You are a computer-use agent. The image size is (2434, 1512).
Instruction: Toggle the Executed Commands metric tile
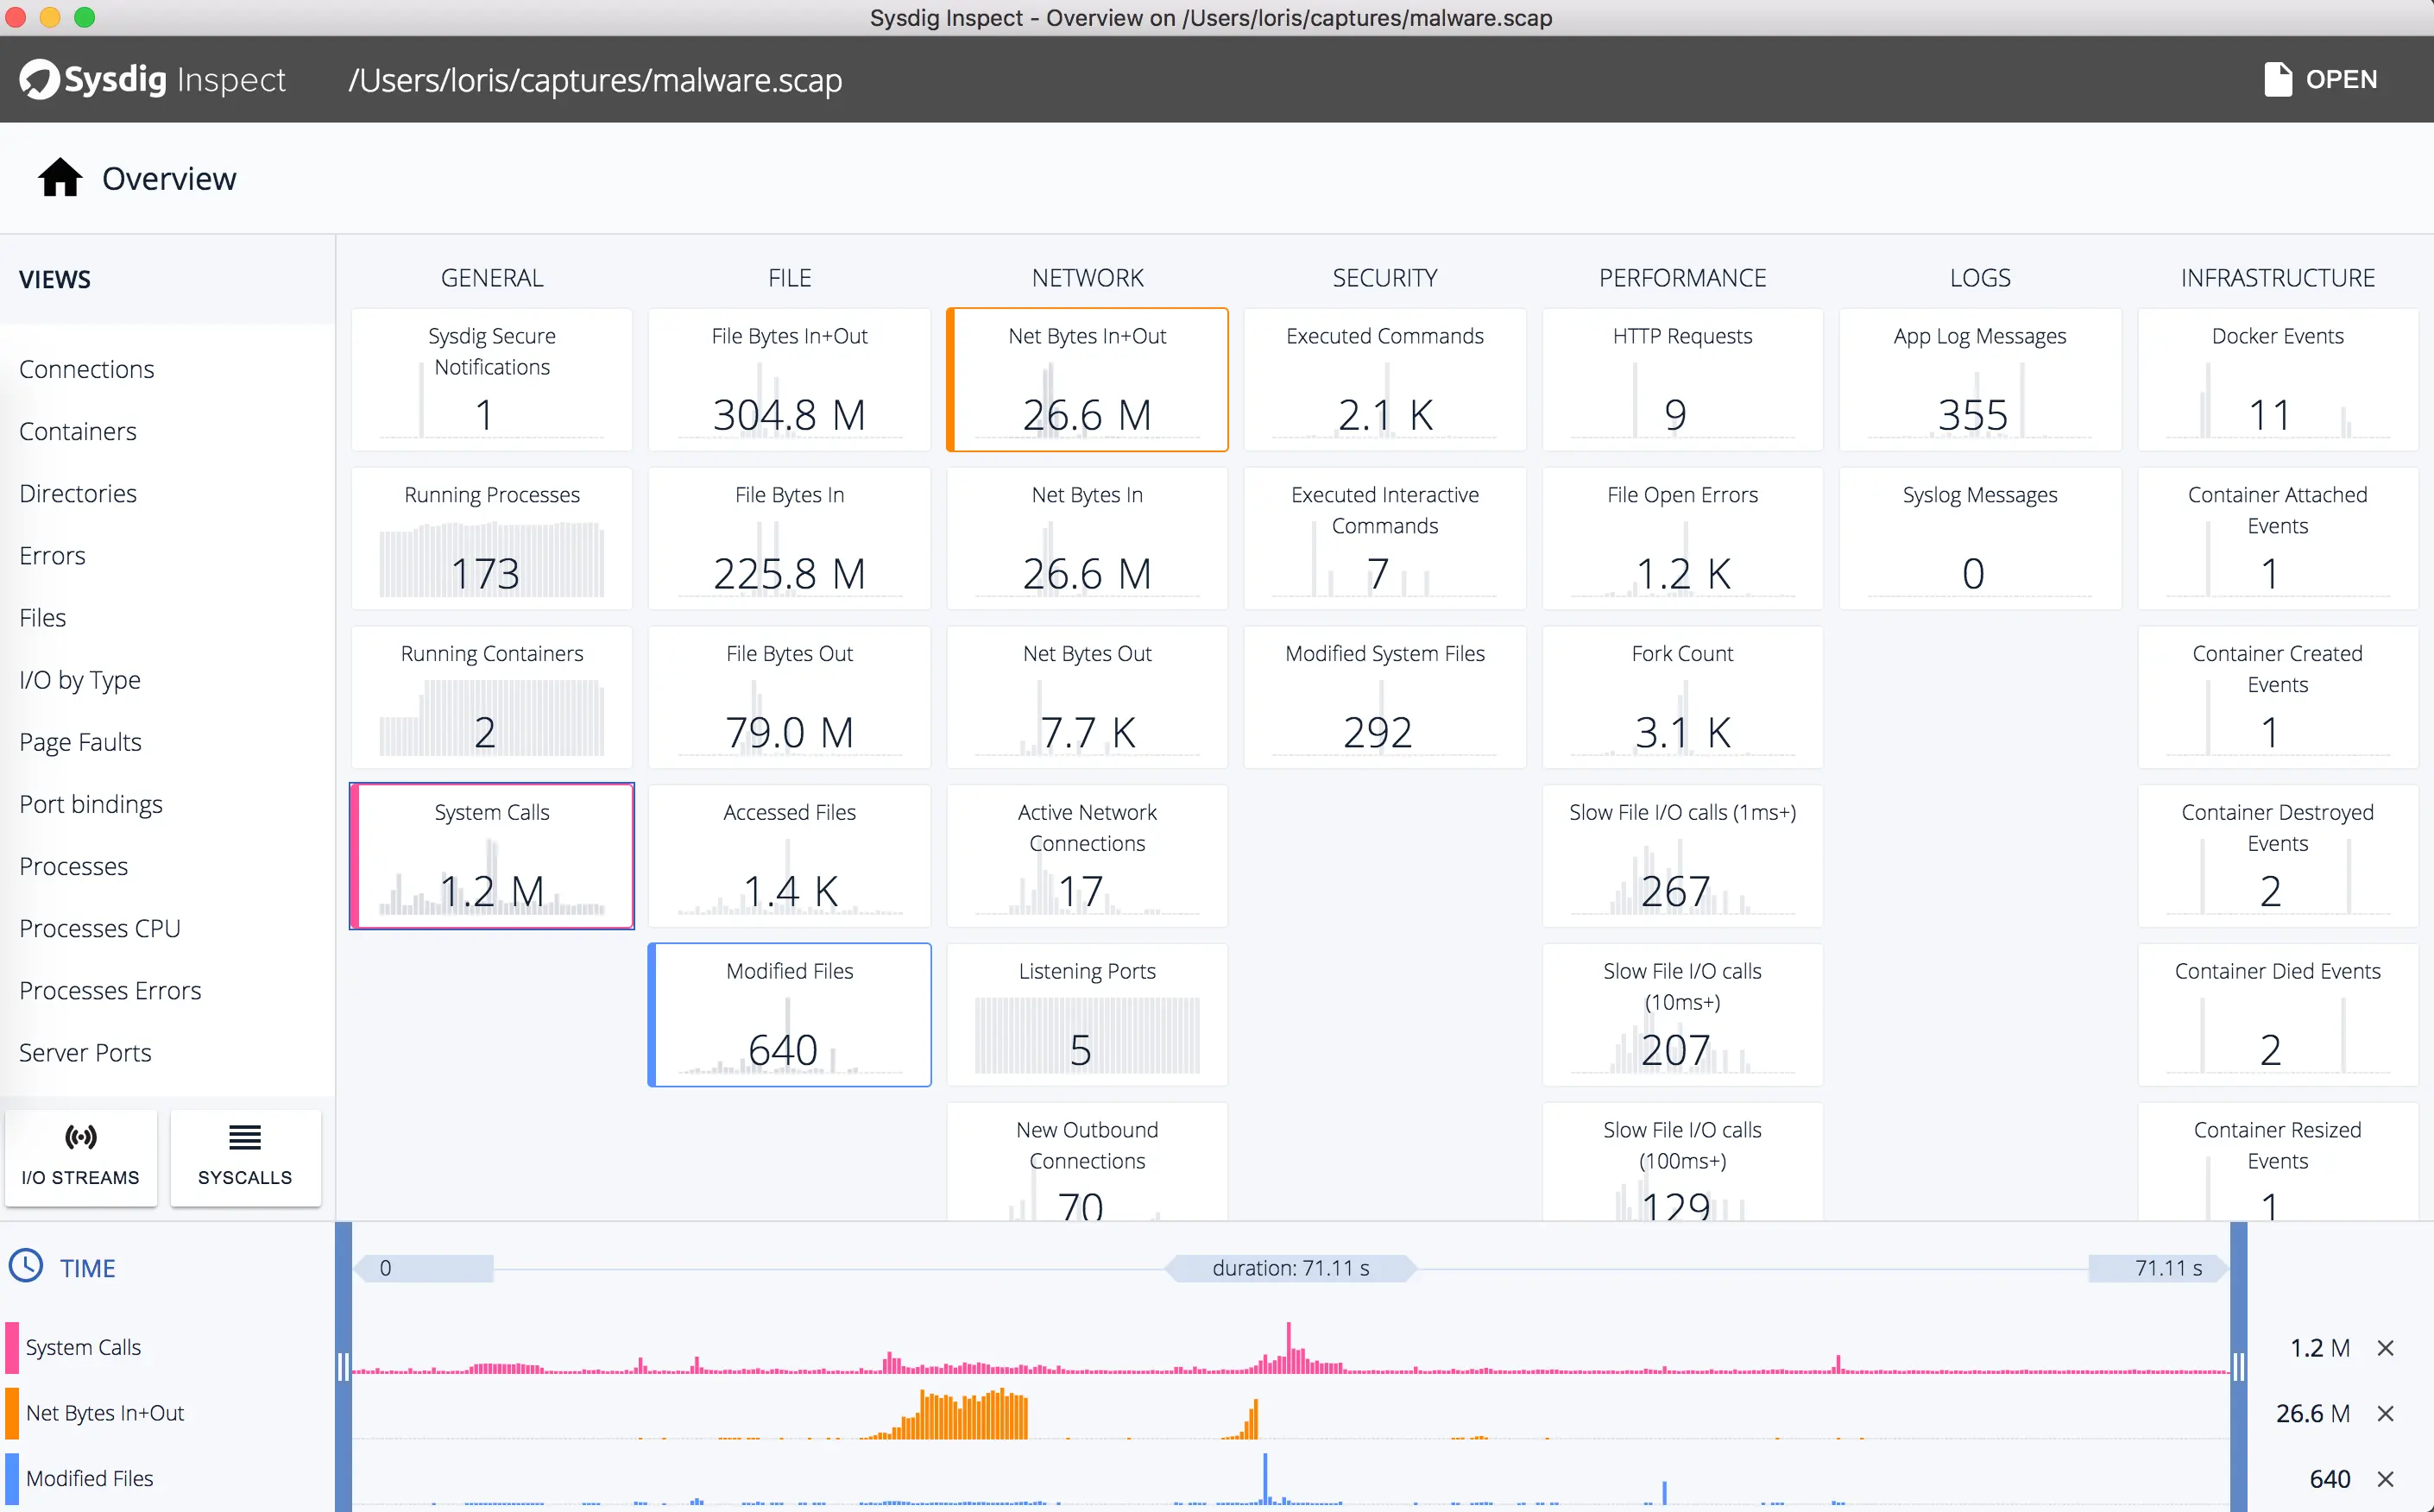tap(1384, 380)
